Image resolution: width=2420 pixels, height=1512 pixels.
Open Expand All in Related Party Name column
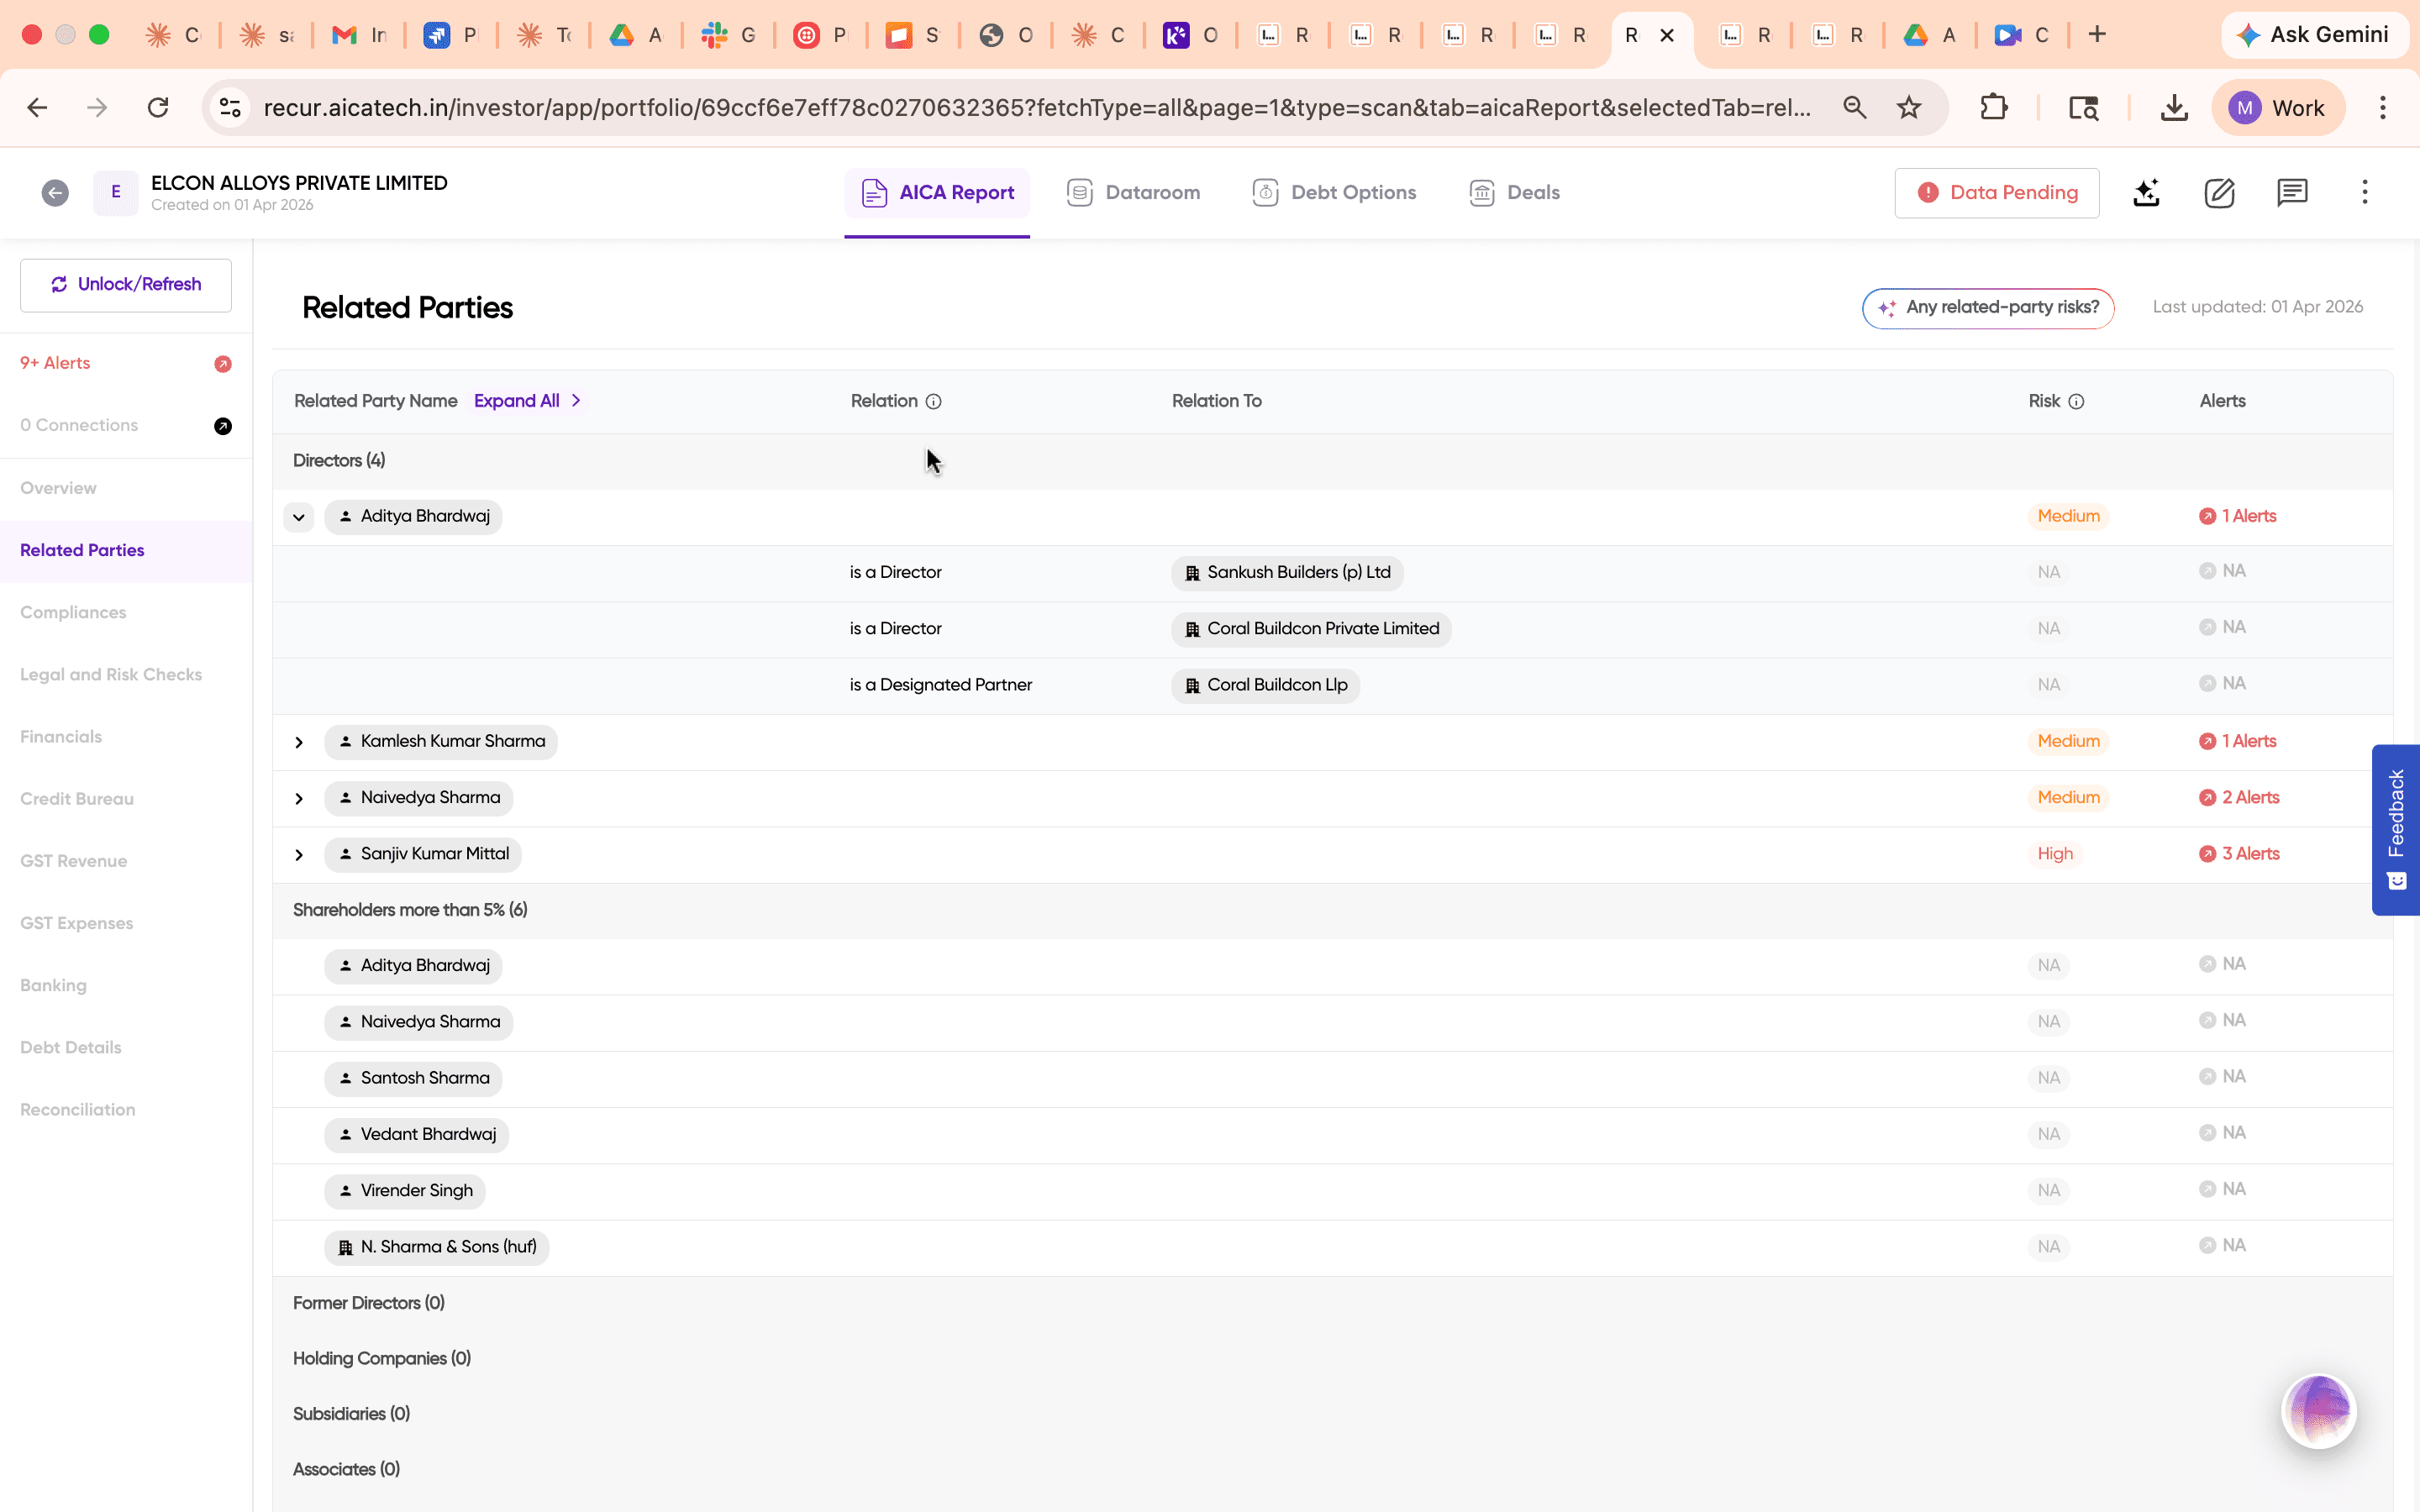click(x=518, y=400)
